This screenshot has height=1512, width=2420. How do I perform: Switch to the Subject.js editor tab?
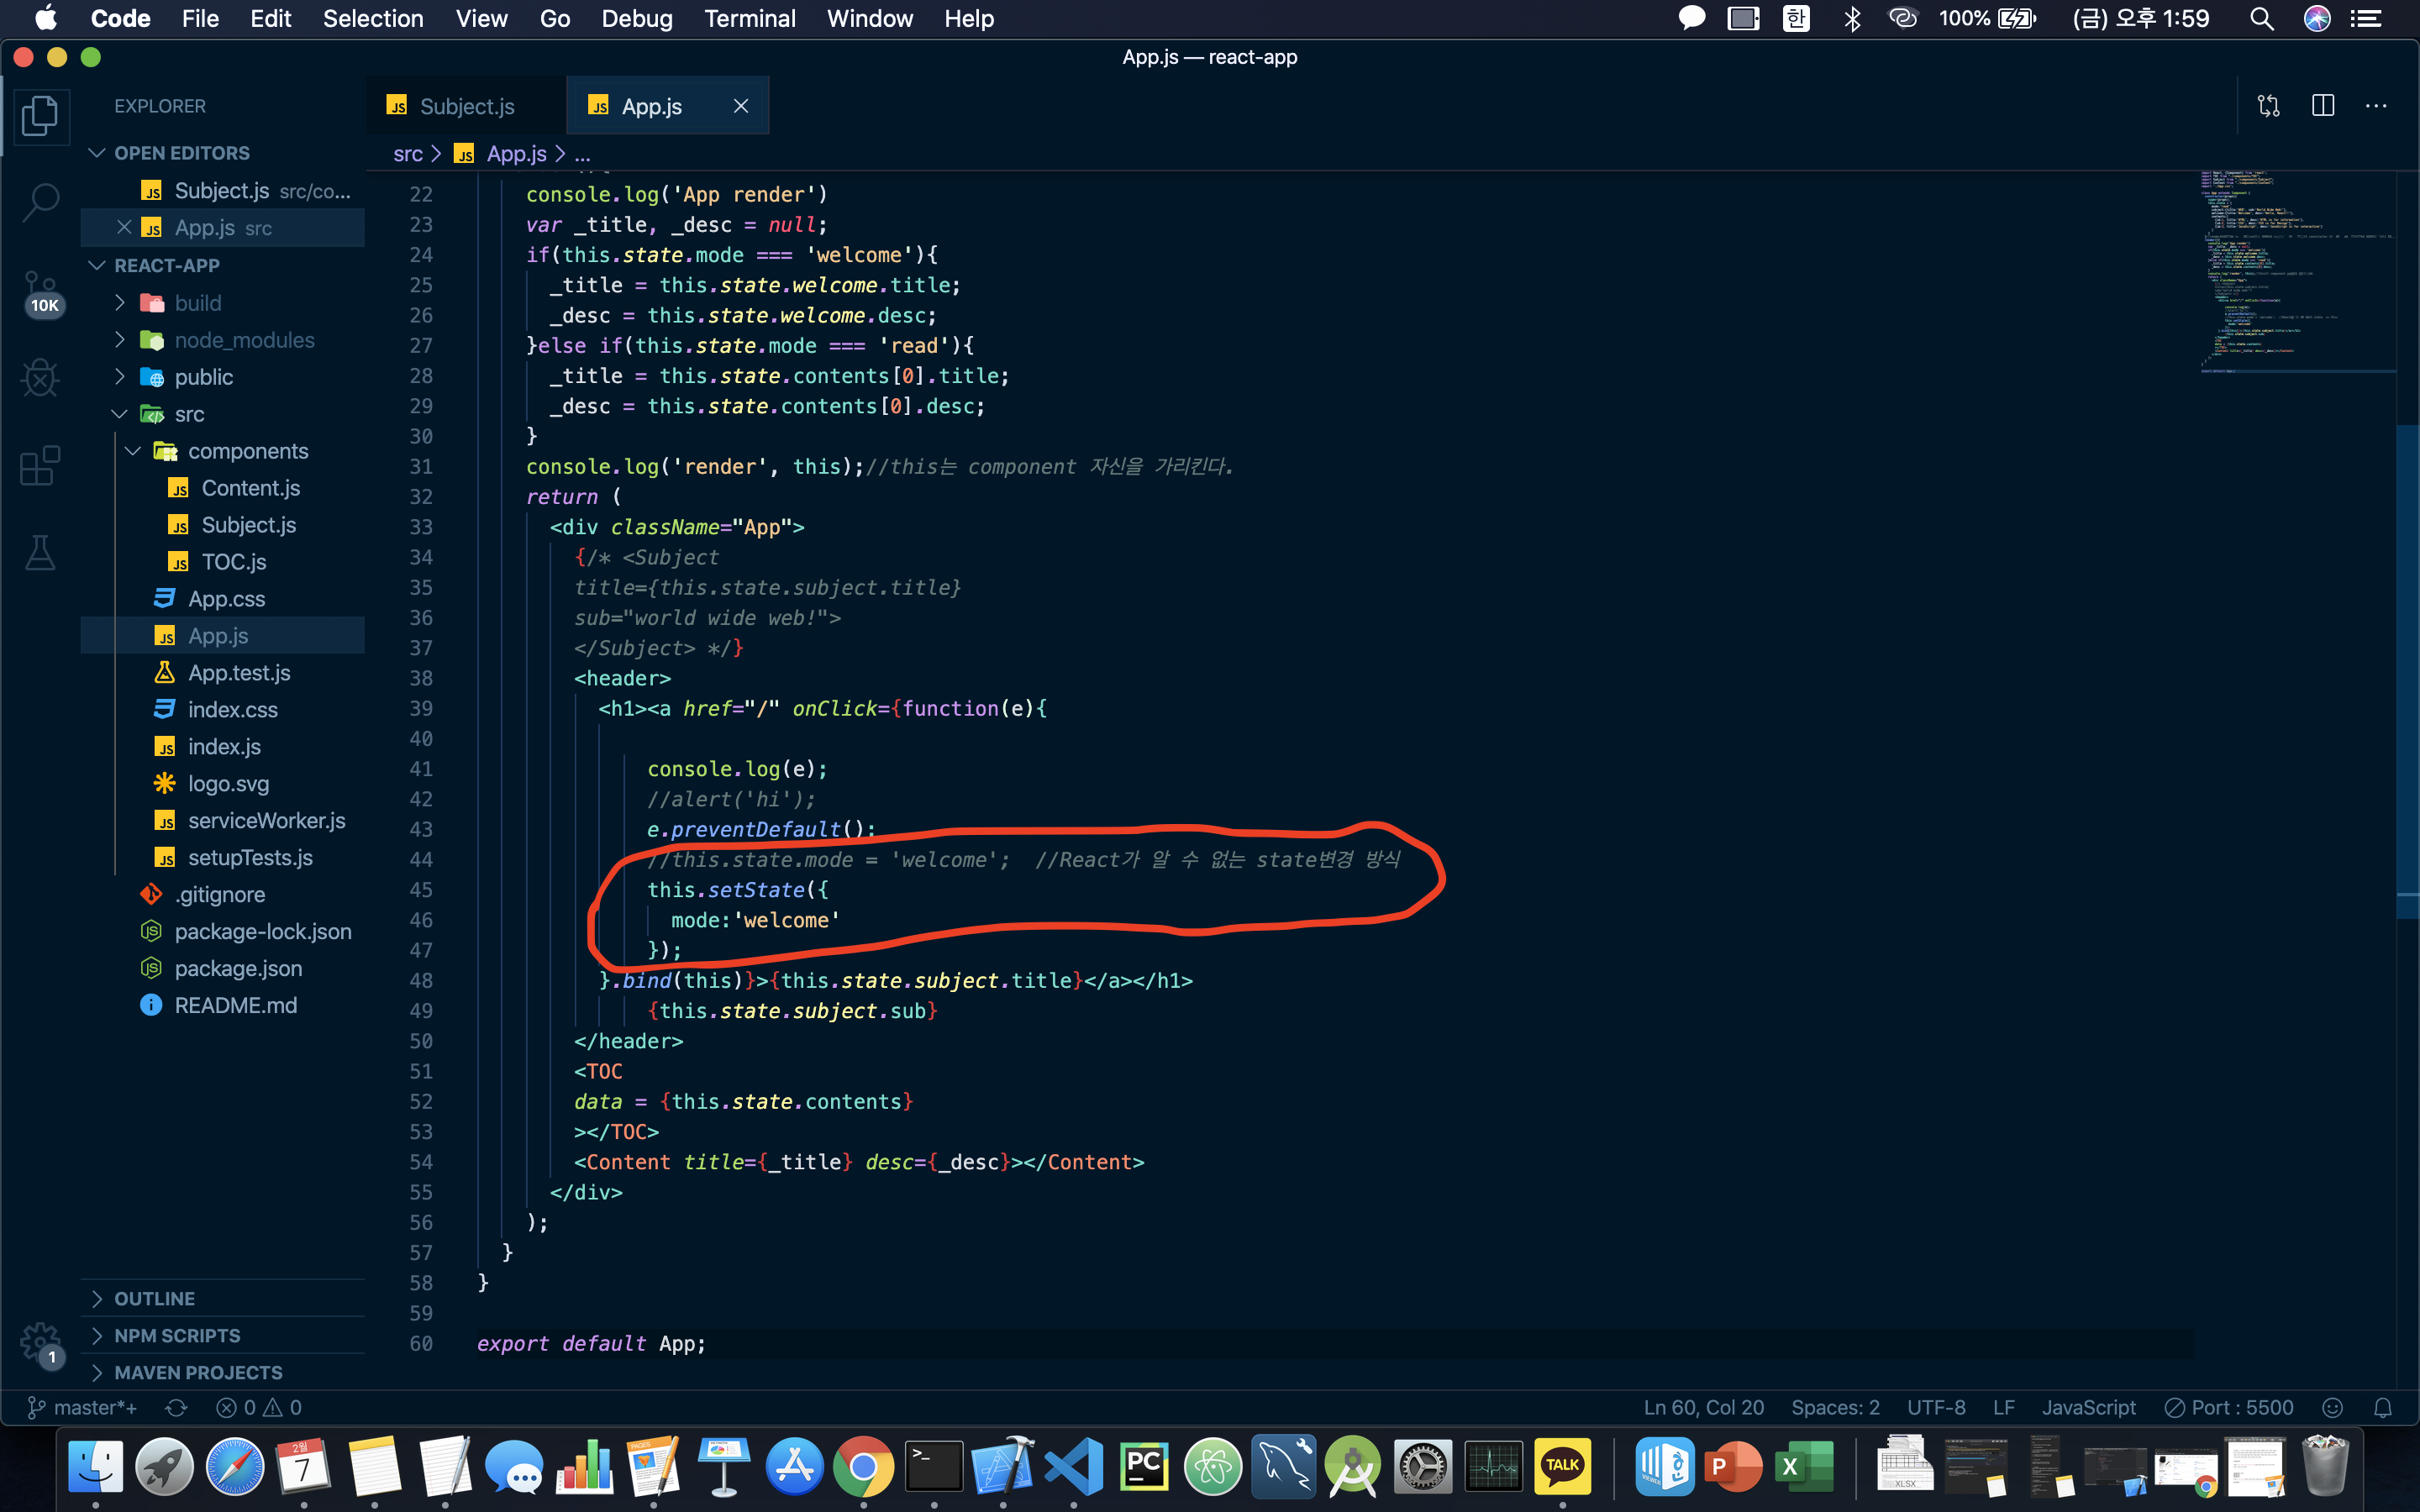(x=466, y=106)
